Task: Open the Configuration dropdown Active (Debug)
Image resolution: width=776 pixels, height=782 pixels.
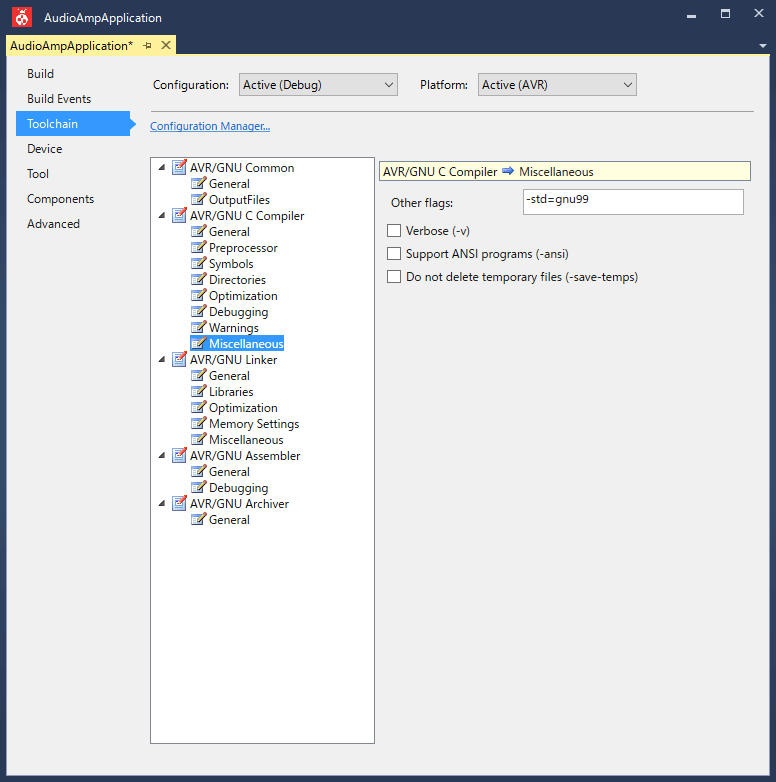Action: click(x=318, y=85)
